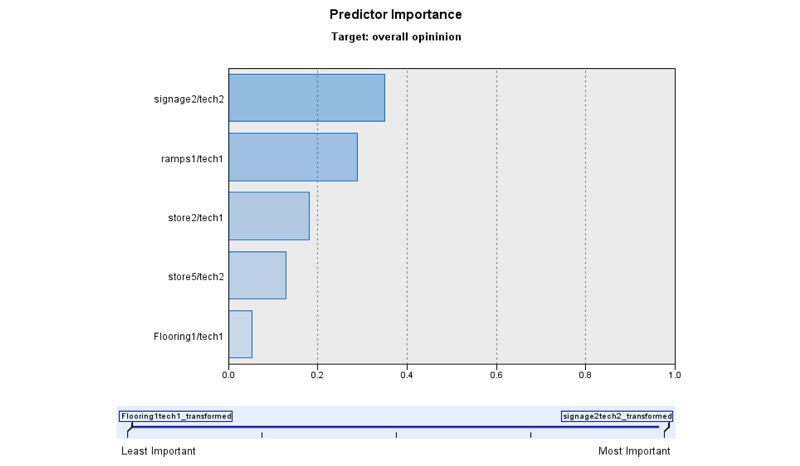Click the signage2/tech2 axis label
Viewport: 800px width, 466px height.
tap(189, 99)
